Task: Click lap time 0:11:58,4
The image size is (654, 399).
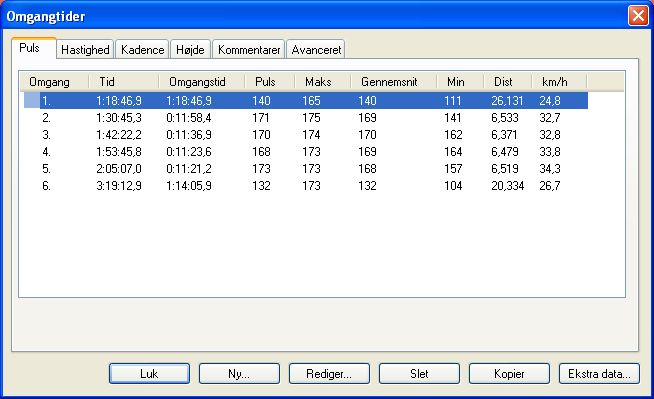Action: click(x=189, y=118)
